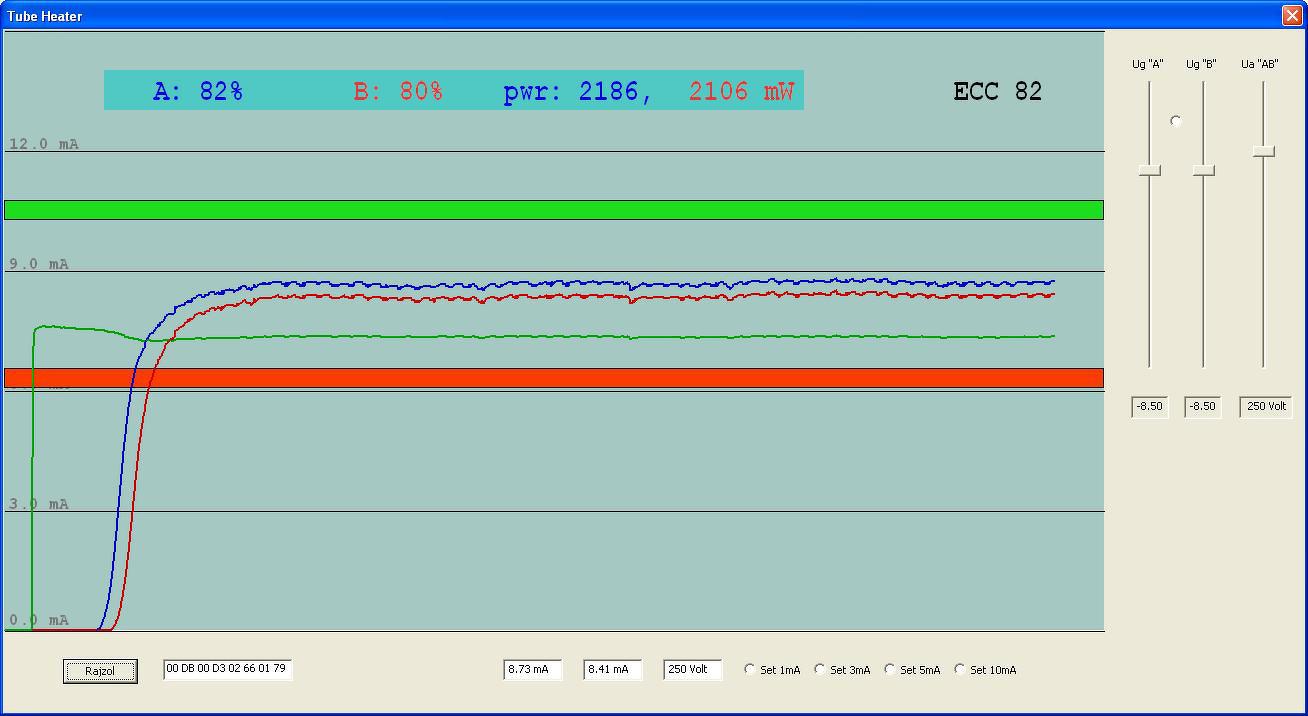Click the 8.73 mA current field
Image resolution: width=1308 pixels, height=716 pixels.
(x=533, y=669)
